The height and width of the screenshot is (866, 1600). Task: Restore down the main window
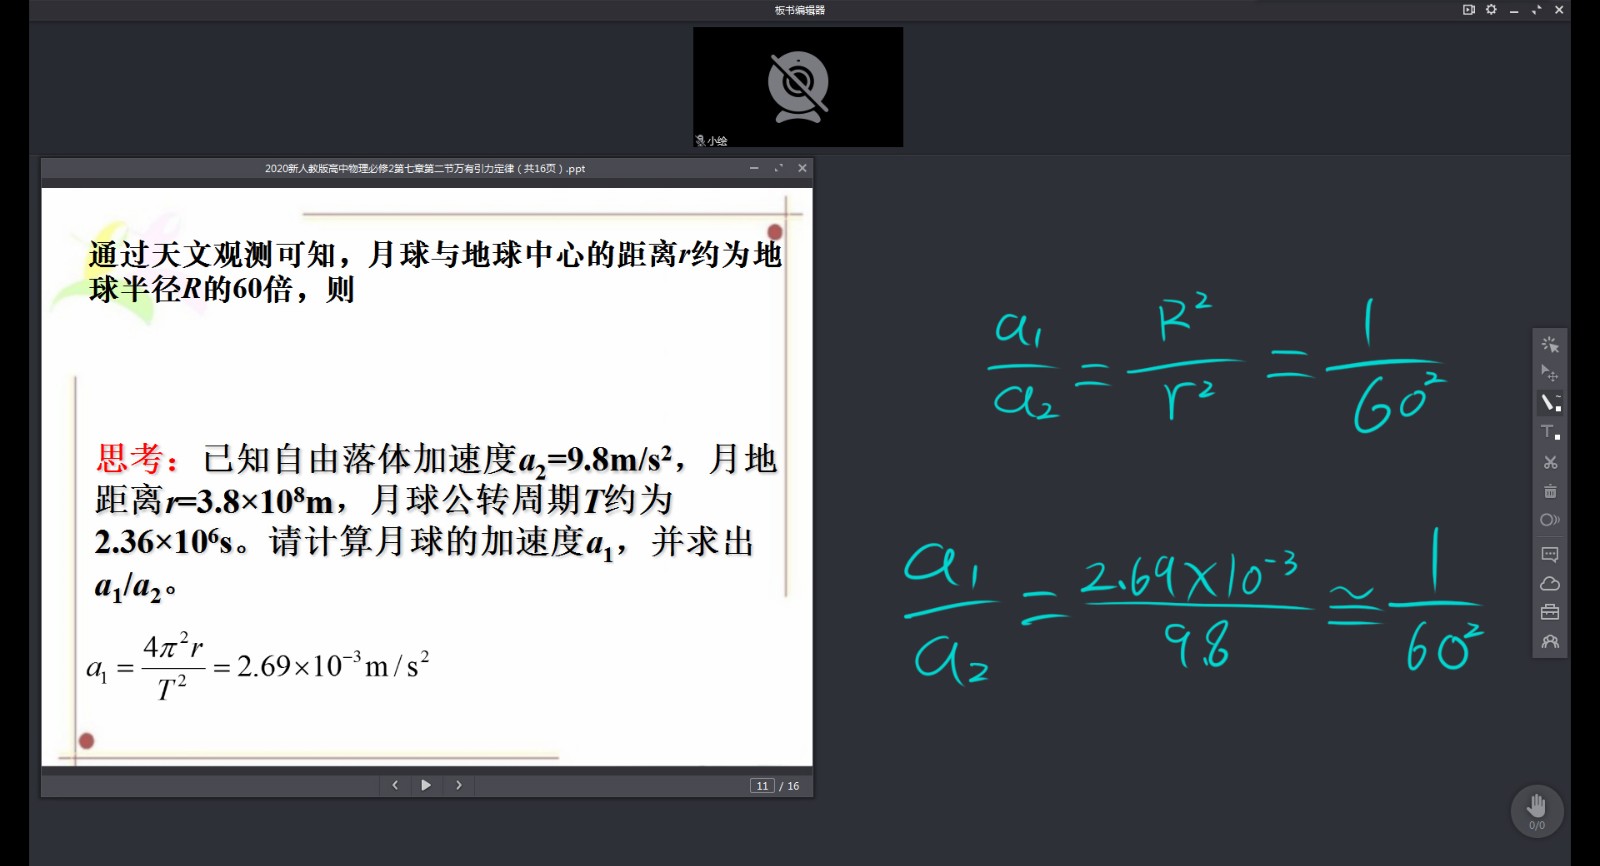tap(1537, 10)
